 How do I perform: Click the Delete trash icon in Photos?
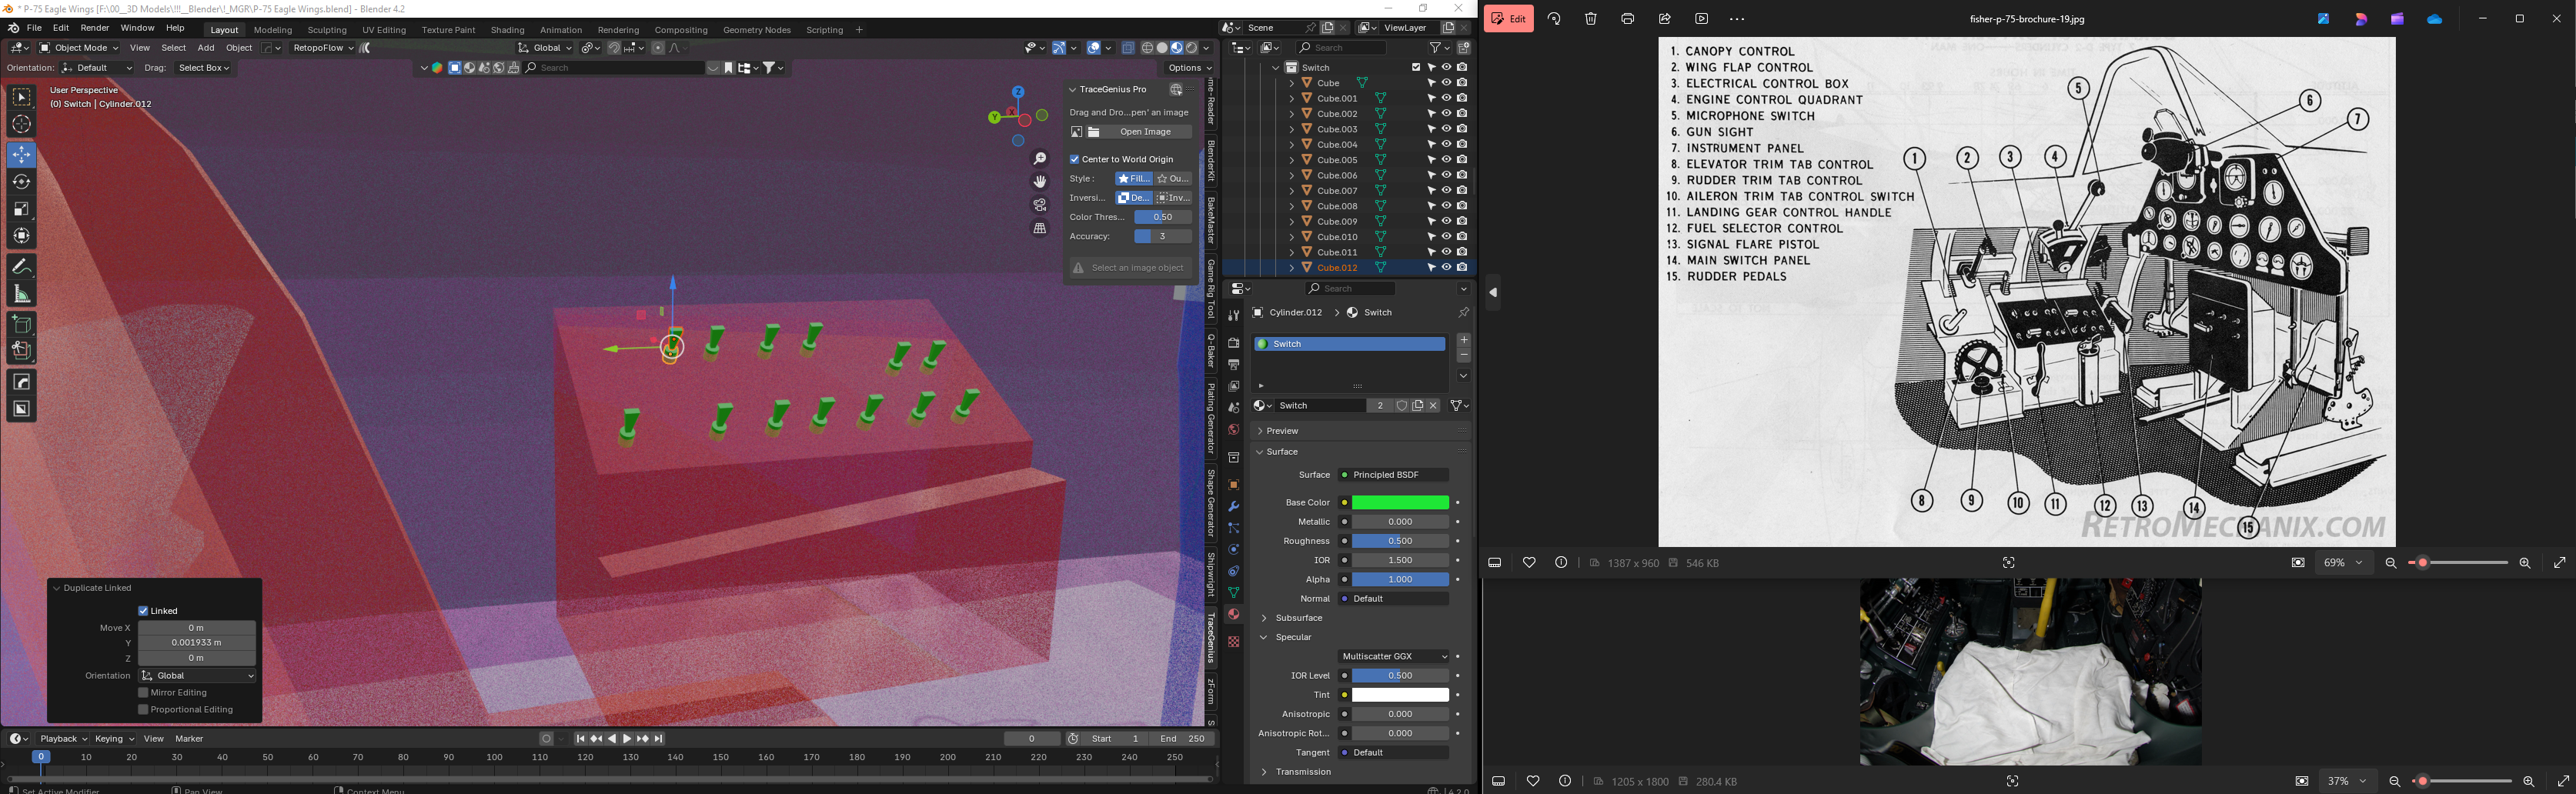1591,19
